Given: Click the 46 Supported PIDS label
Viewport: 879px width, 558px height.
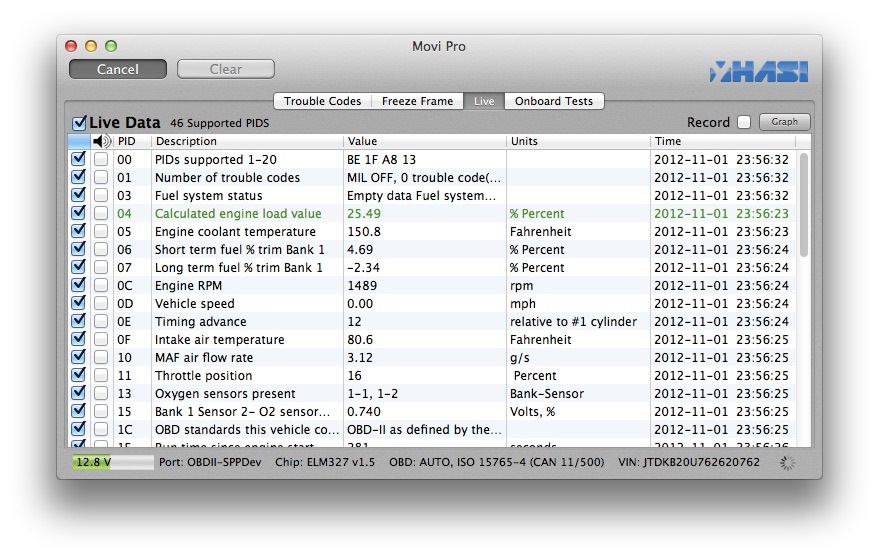Looking at the screenshot, I should [220, 123].
